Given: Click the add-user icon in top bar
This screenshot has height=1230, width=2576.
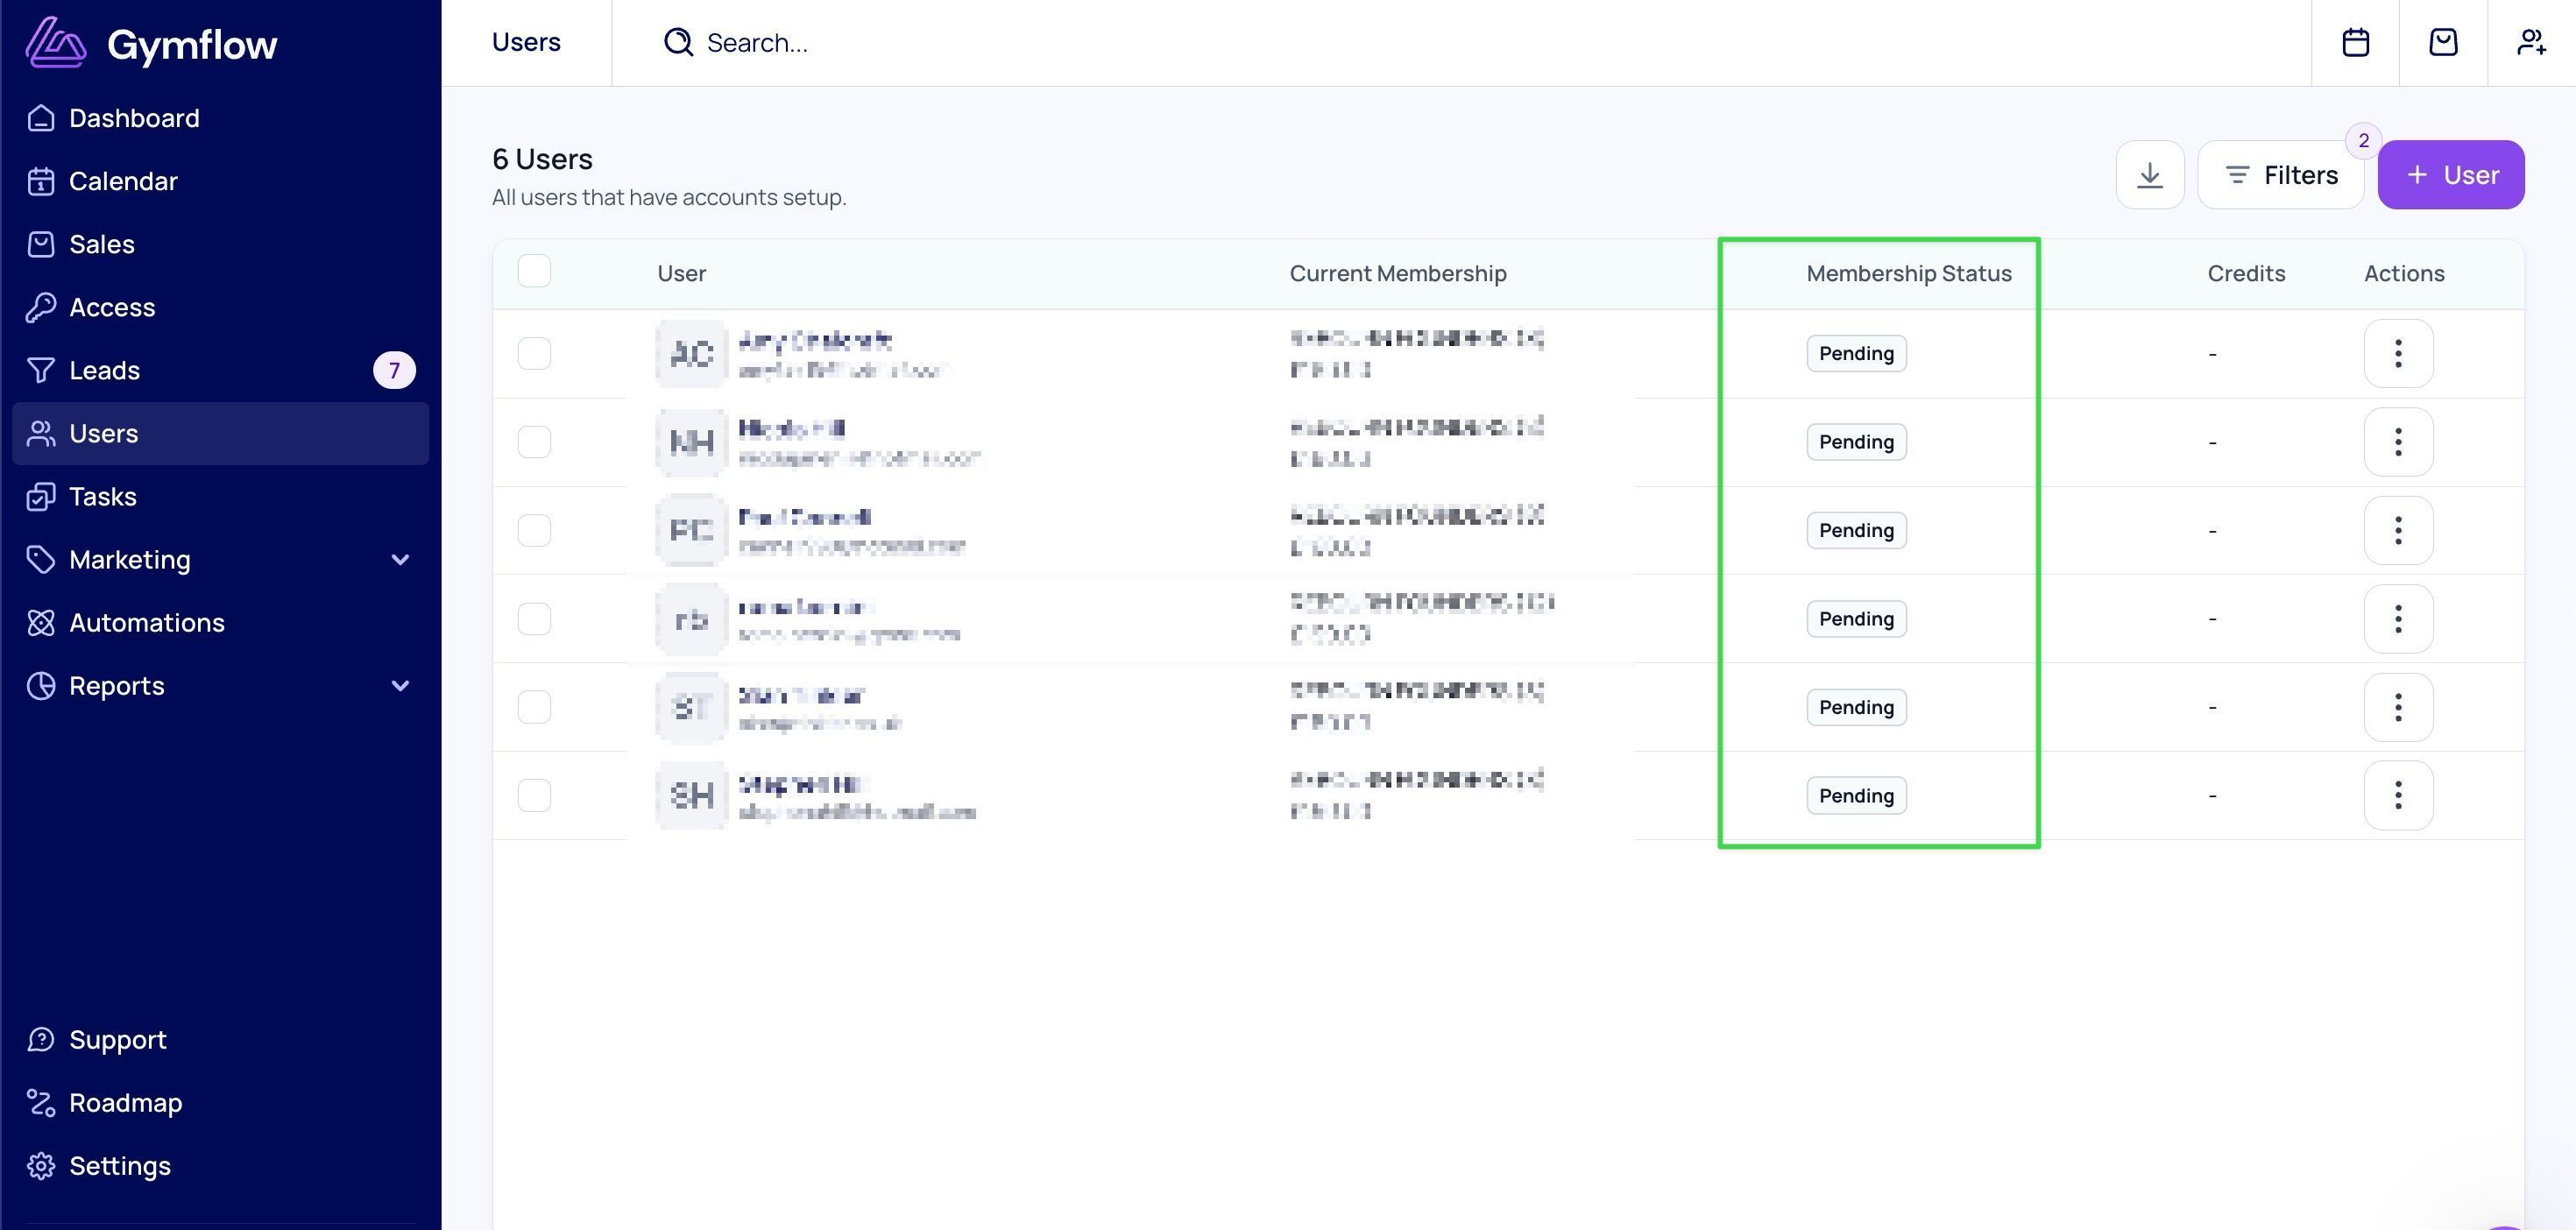Looking at the screenshot, I should (x=2531, y=42).
